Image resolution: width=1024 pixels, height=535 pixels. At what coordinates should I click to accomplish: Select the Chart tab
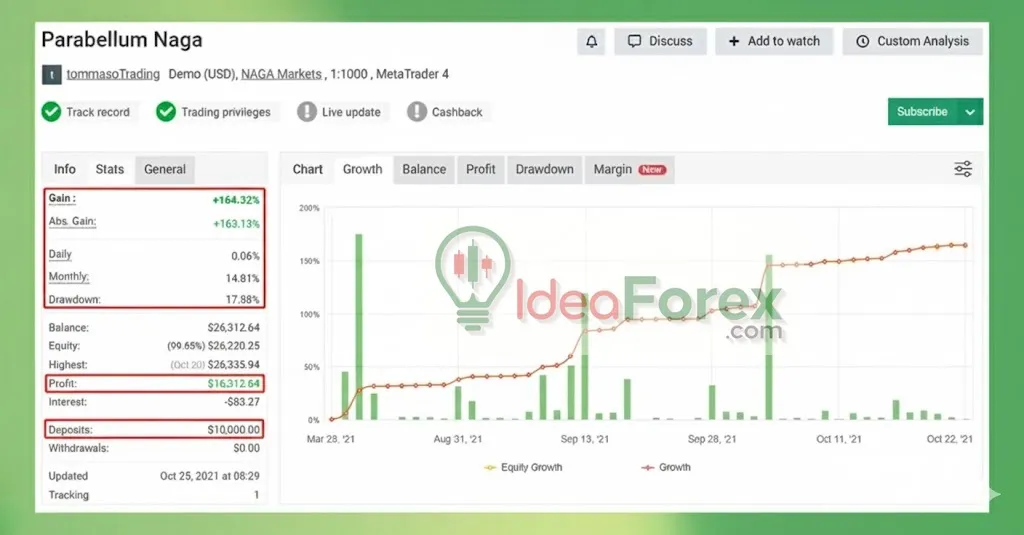(308, 169)
